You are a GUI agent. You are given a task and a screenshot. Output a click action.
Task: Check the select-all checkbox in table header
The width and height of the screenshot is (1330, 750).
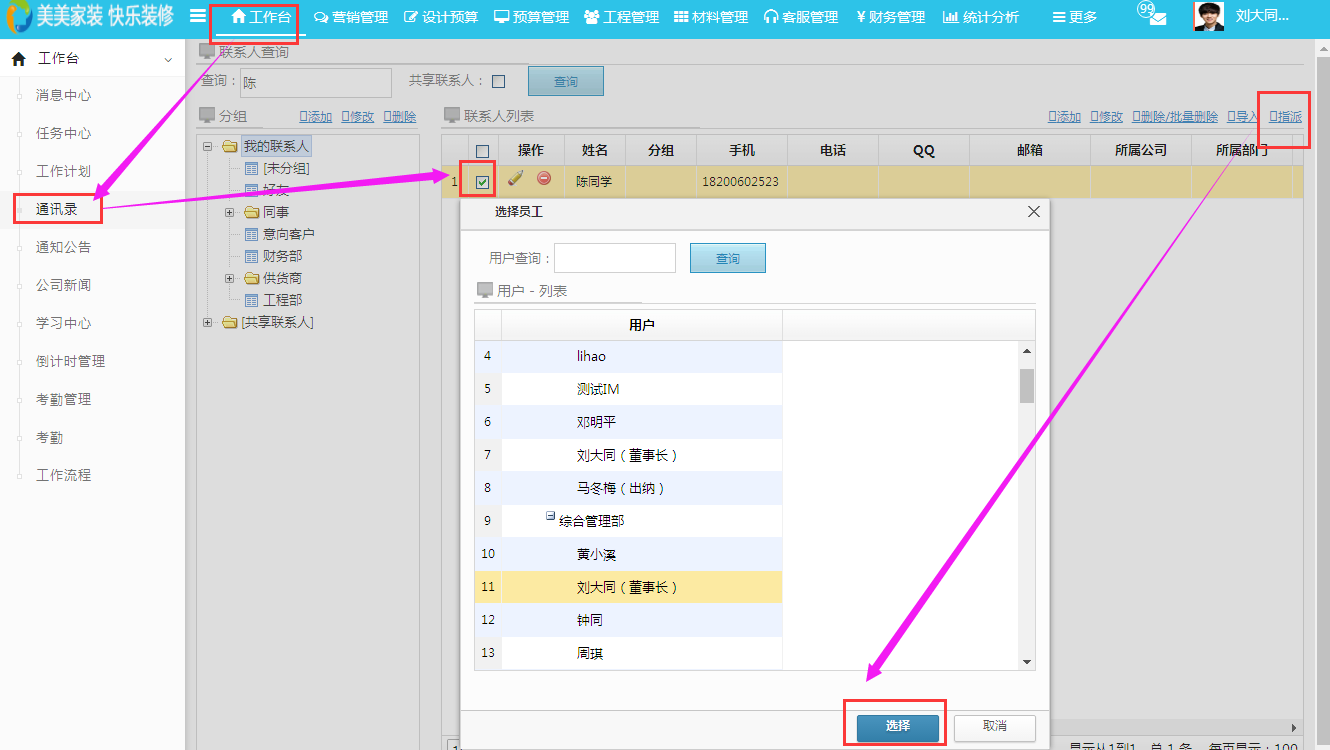[482, 151]
